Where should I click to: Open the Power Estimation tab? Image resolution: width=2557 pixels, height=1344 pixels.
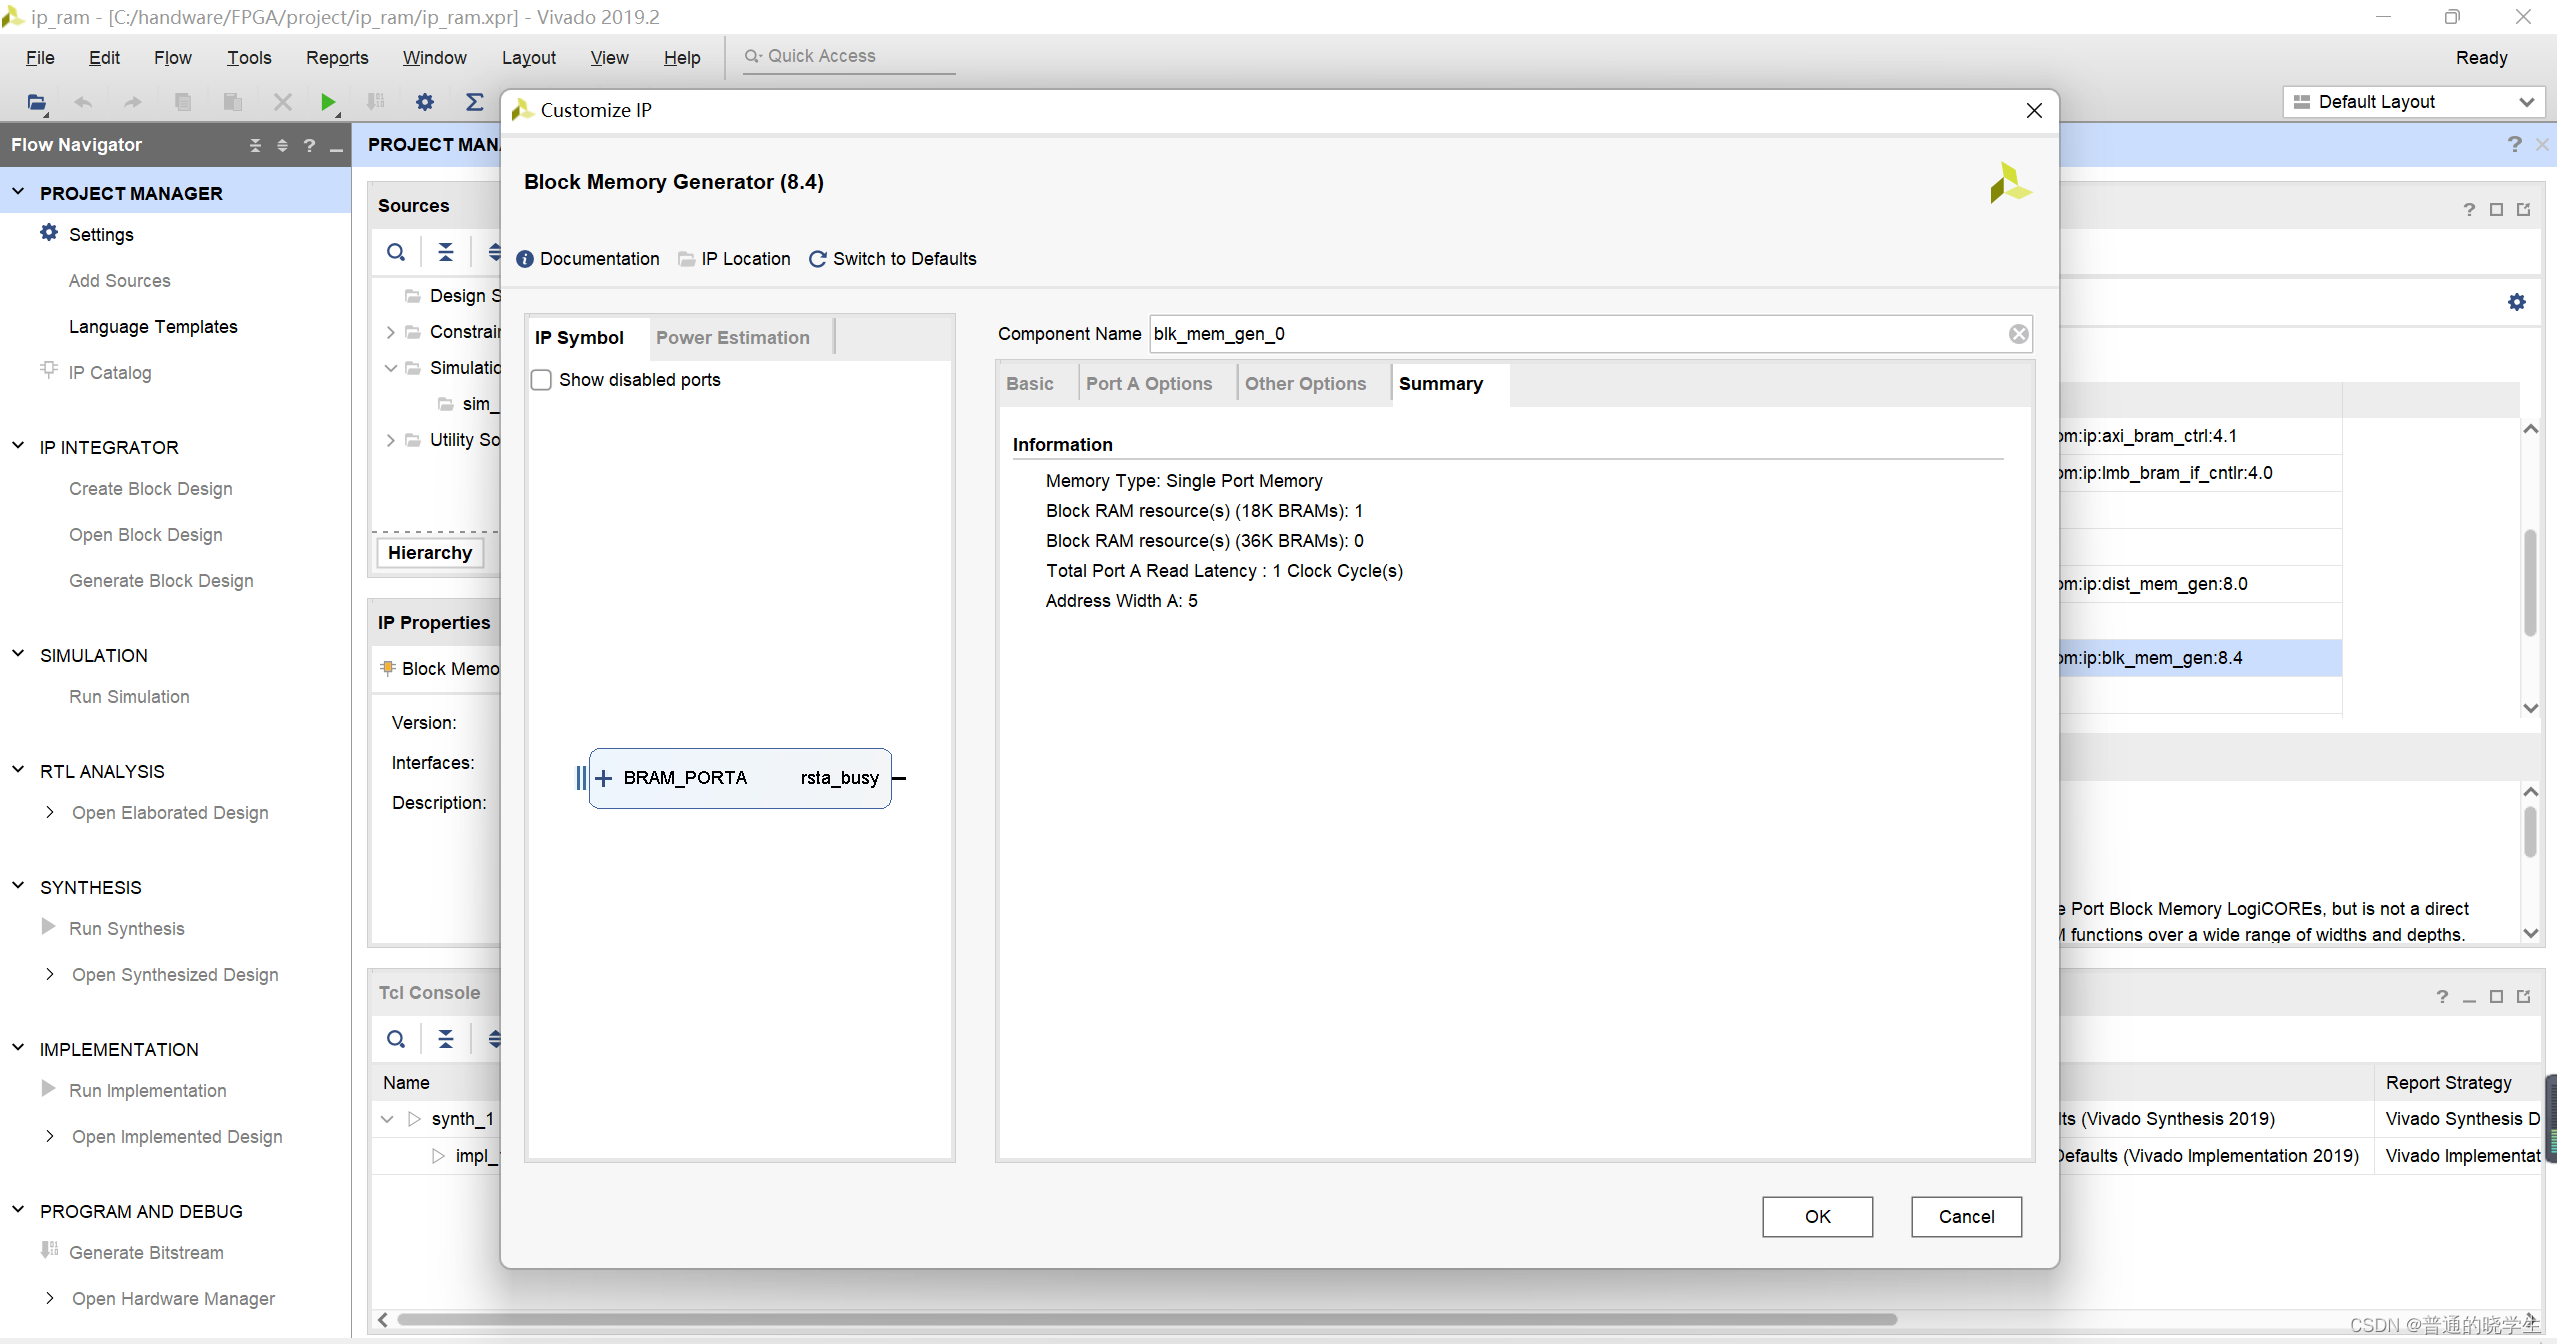tap(732, 338)
